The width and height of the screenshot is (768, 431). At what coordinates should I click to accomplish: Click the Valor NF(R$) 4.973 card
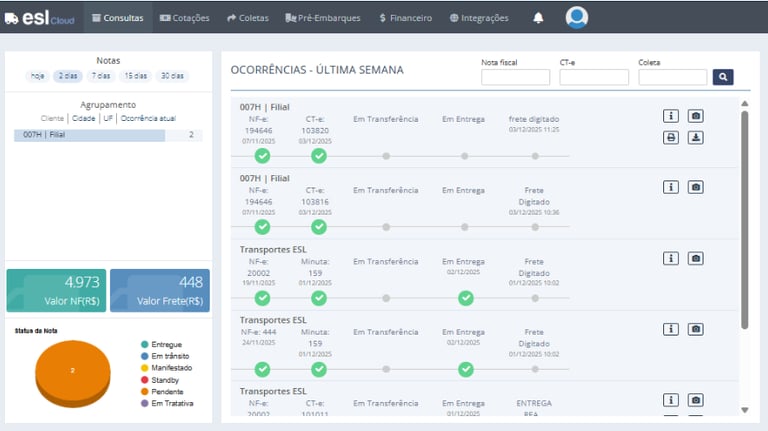56,290
